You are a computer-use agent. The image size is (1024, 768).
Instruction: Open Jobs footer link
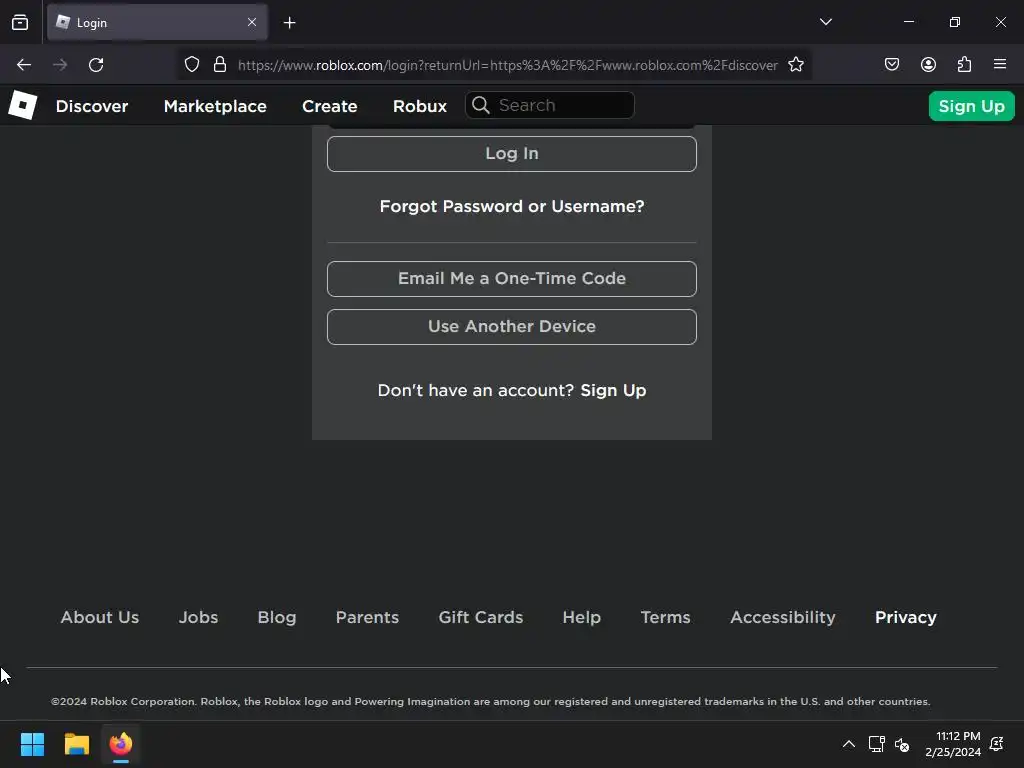(199, 617)
